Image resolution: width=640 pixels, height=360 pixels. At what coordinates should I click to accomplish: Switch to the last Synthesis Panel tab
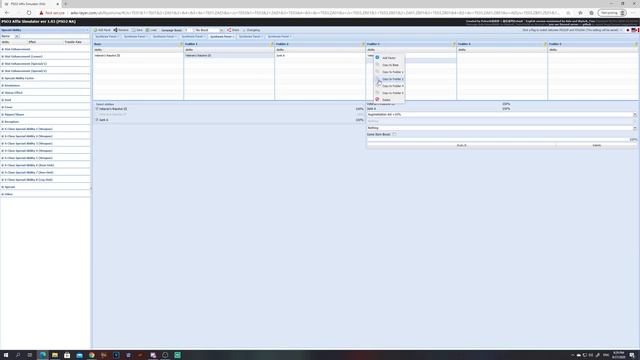279,37
